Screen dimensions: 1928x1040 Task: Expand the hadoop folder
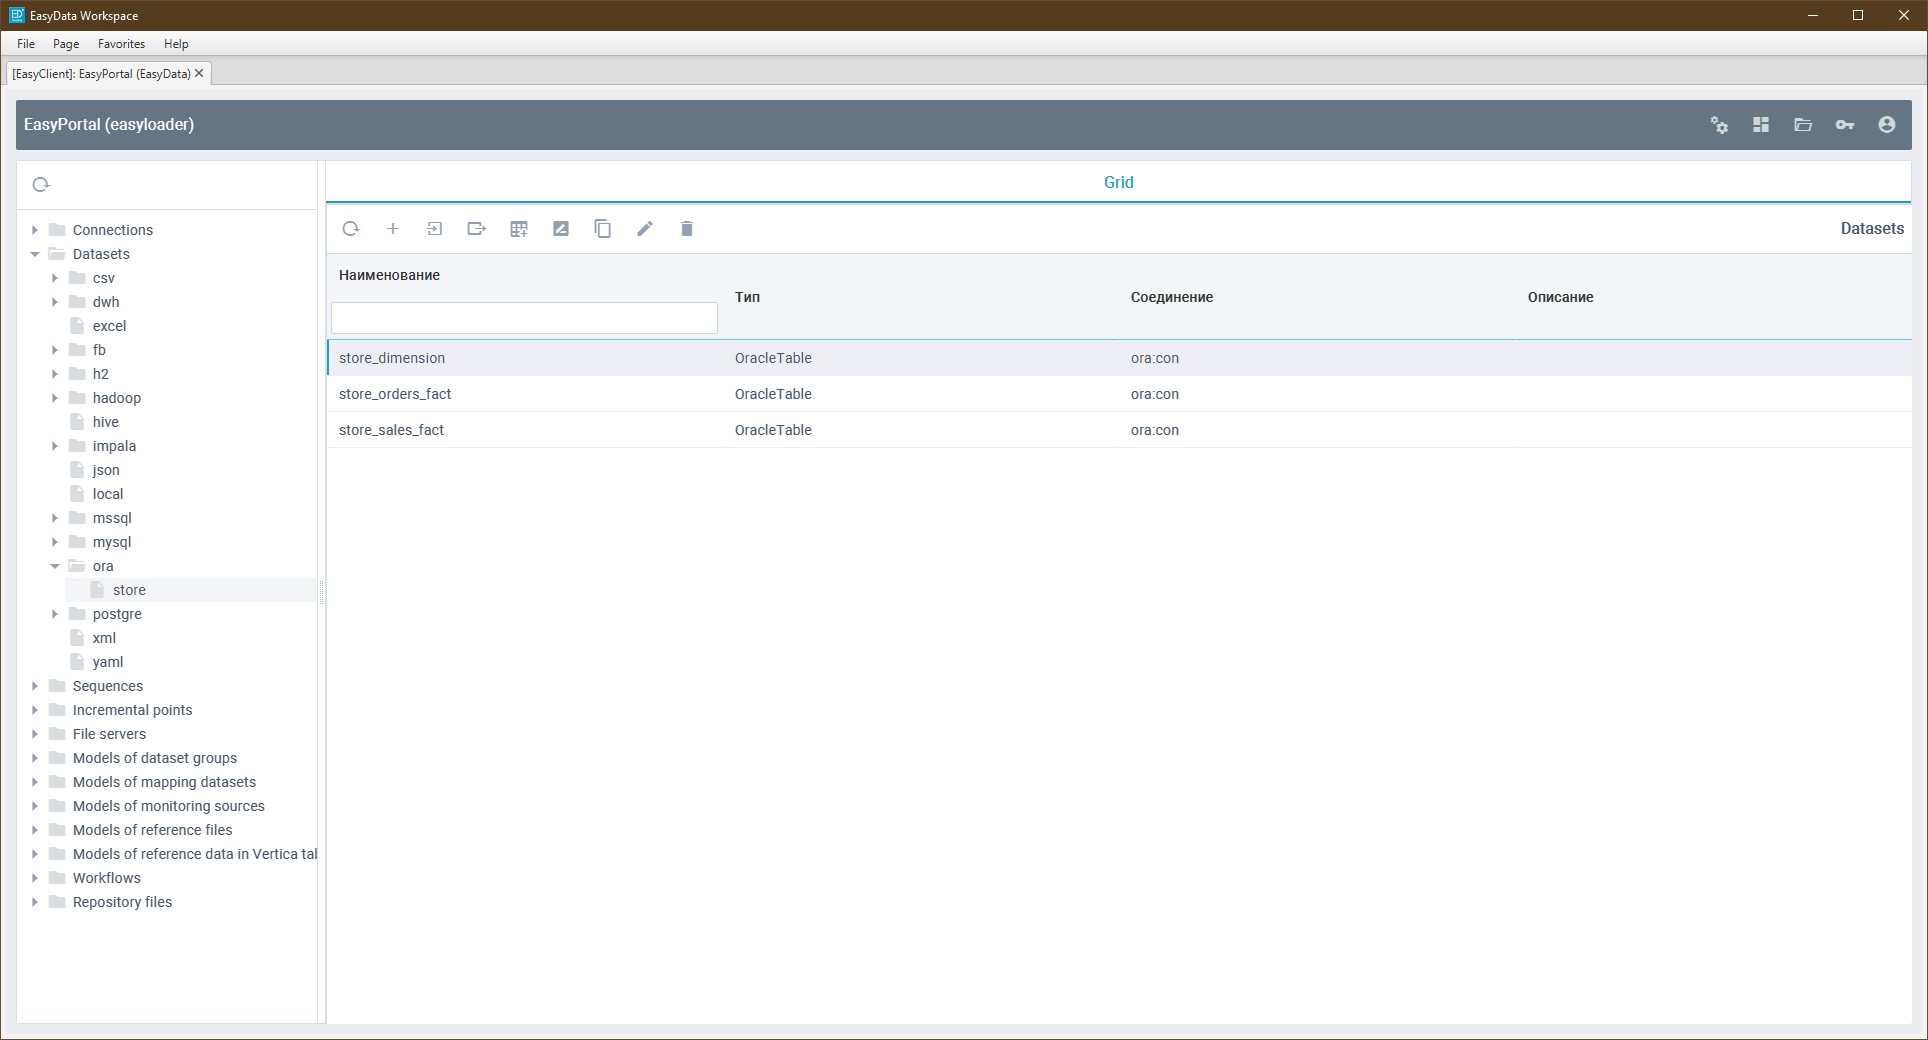55,398
